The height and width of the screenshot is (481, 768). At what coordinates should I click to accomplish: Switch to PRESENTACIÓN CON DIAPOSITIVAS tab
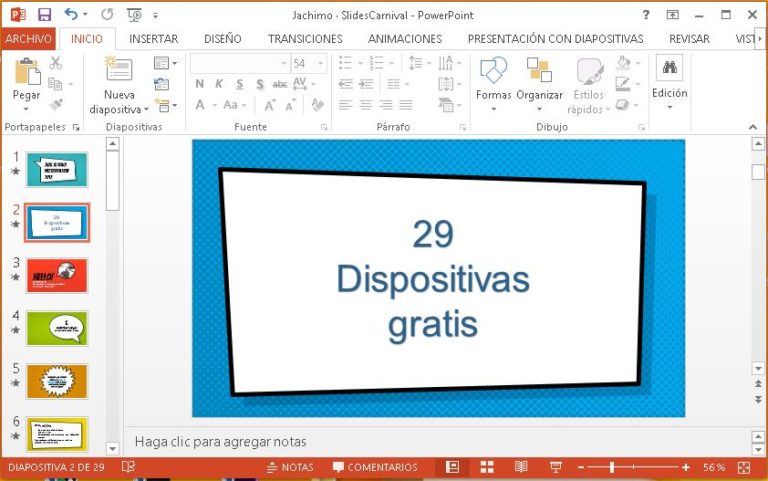(x=555, y=39)
